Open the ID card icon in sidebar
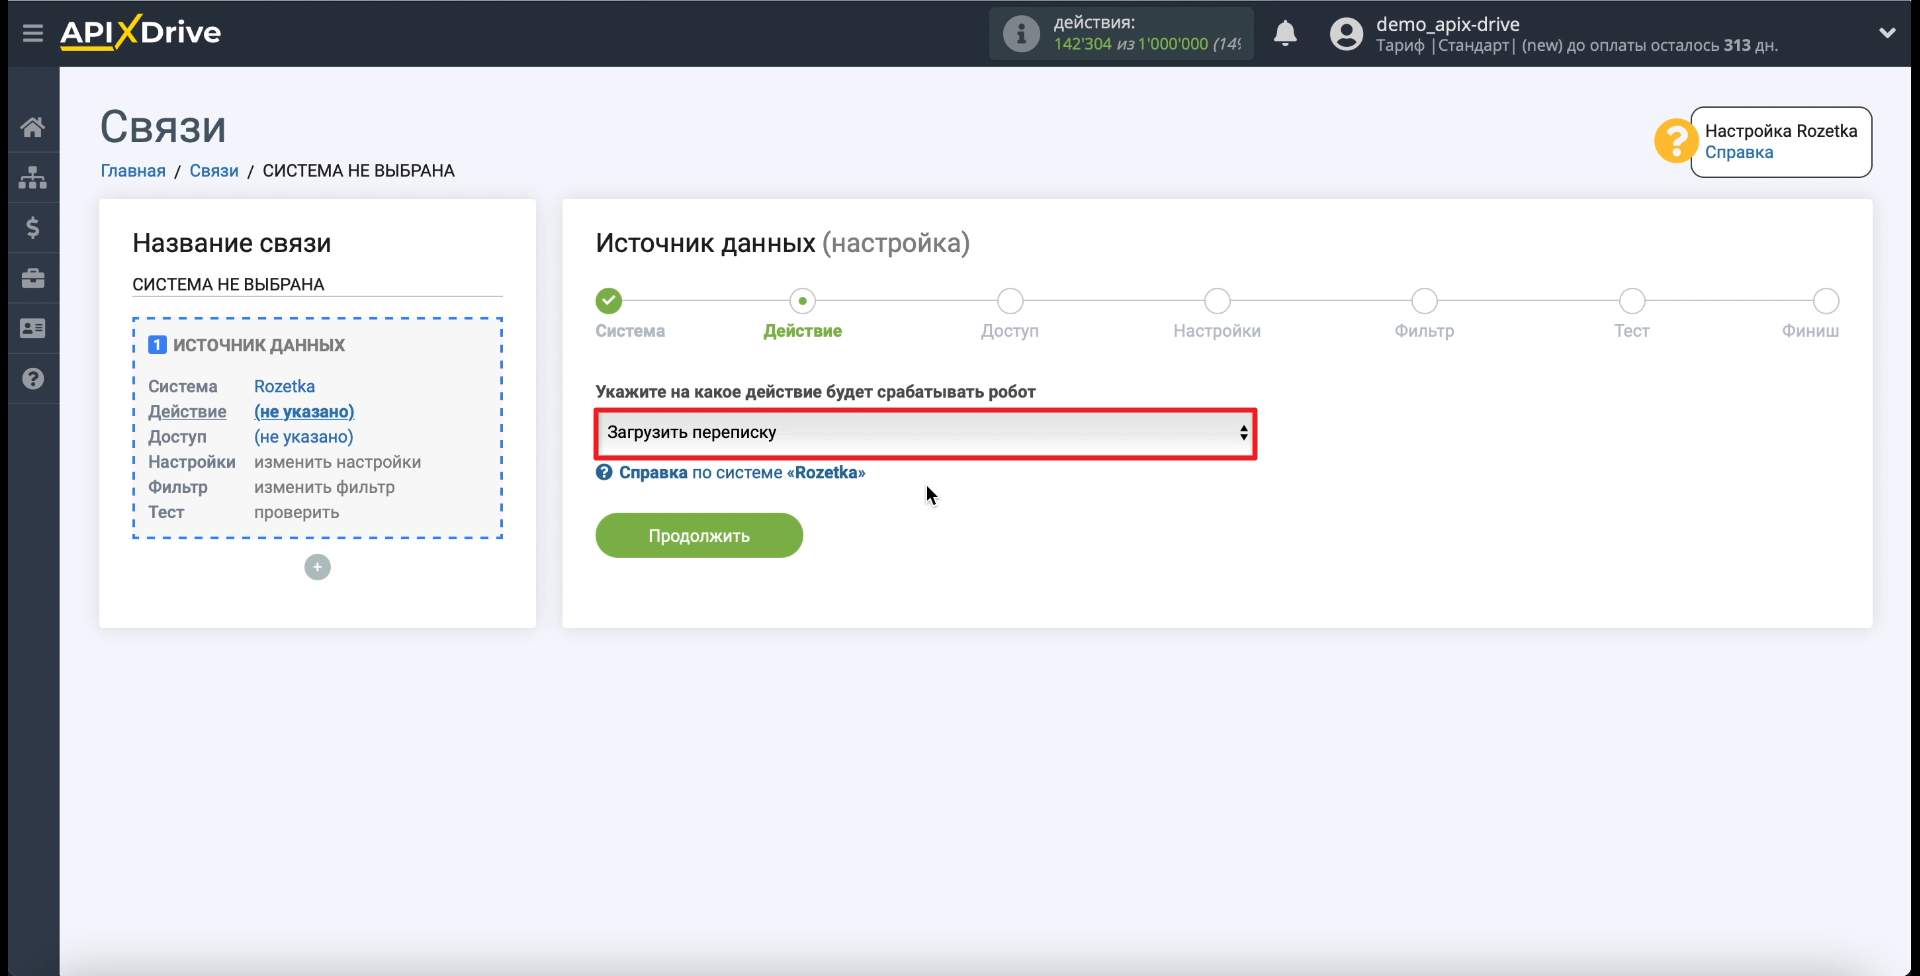This screenshot has width=1920, height=976. pyautogui.click(x=33, y=328)
